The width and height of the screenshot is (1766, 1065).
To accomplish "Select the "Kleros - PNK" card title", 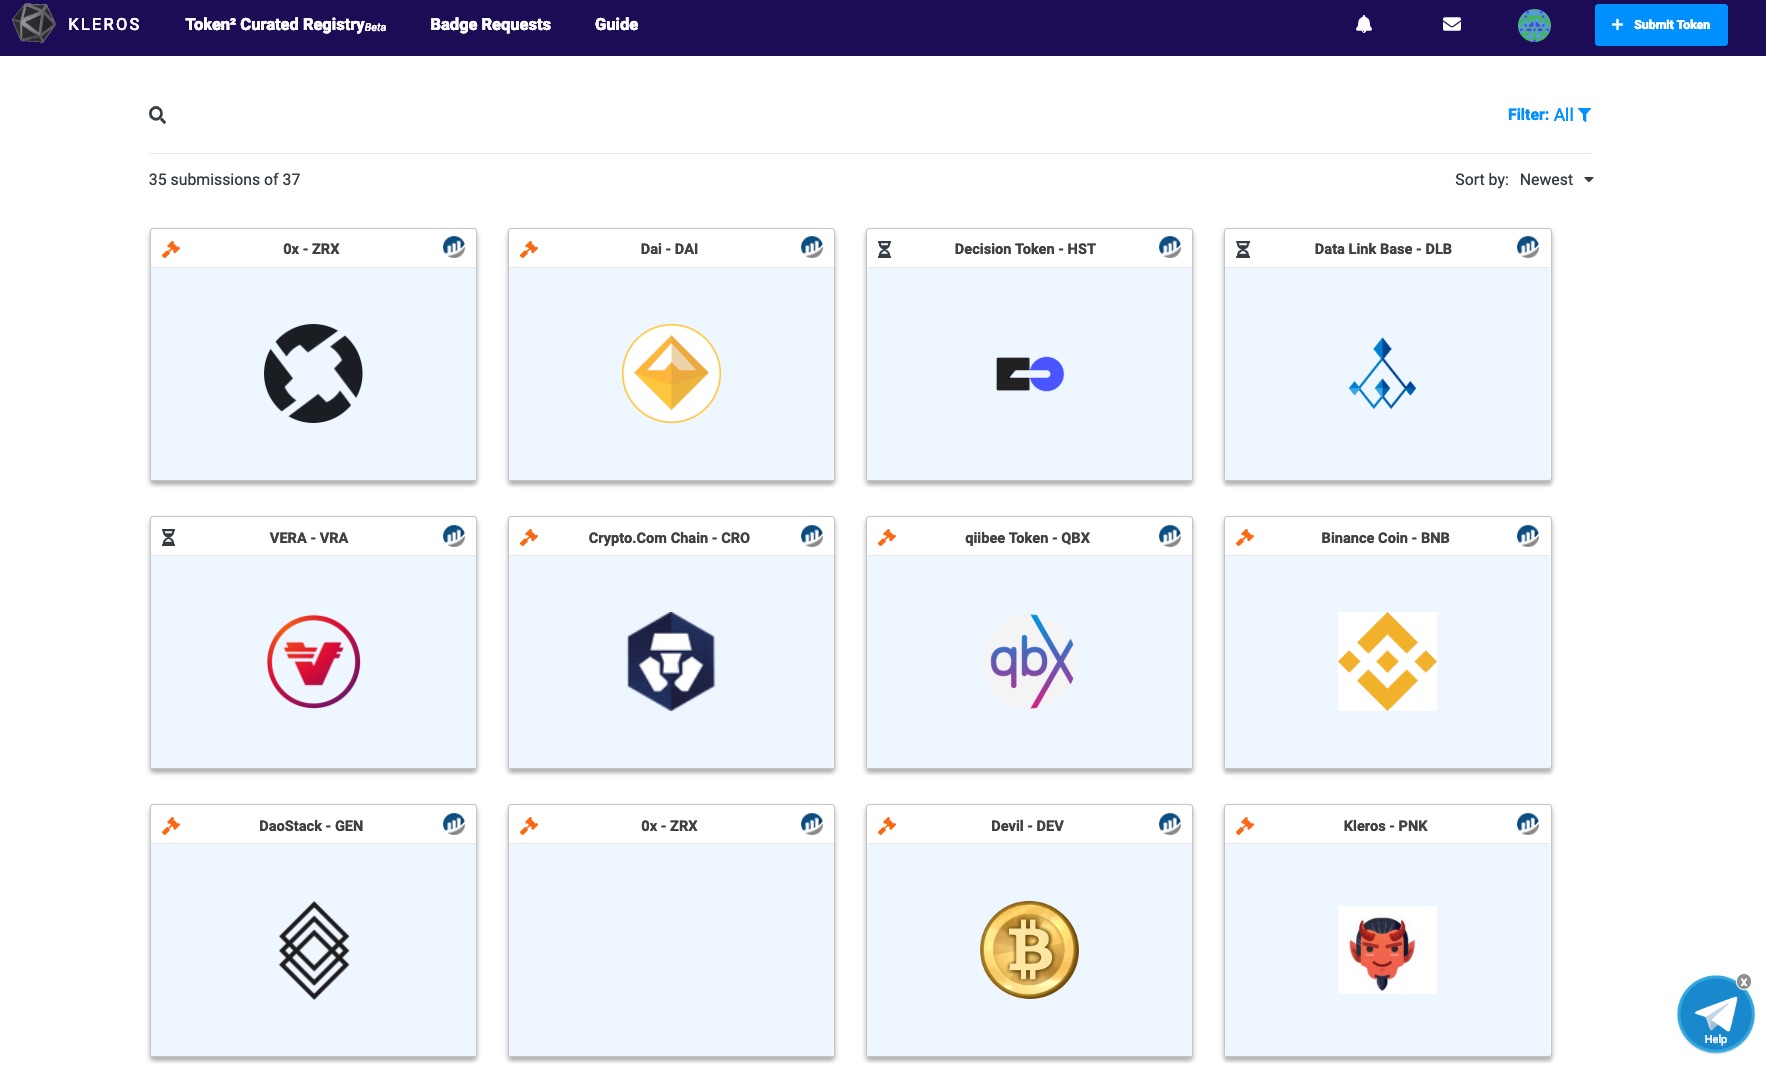I will (x=1385, y=826).
